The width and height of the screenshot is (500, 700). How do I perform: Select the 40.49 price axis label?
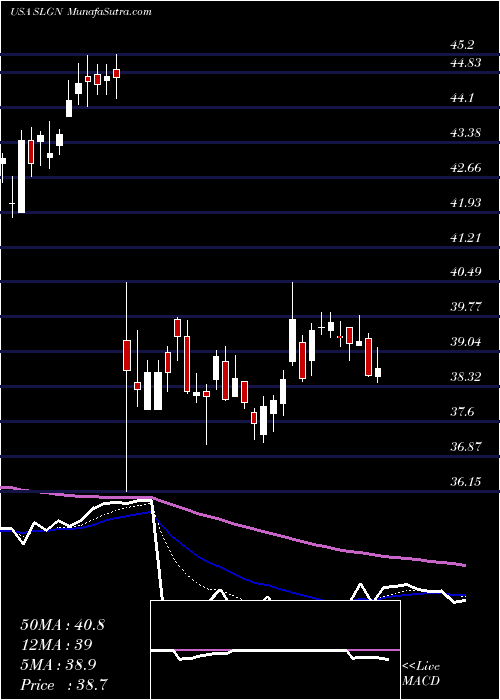coord(466,272)
